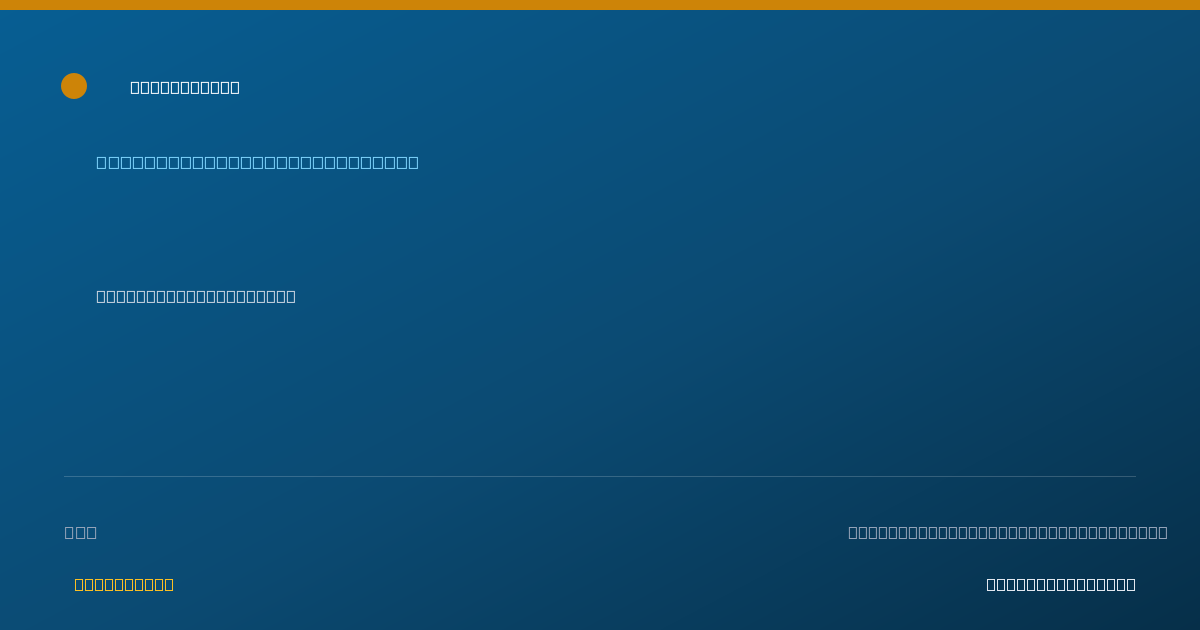Open the white footer link at bottom right

point(1061,584)
